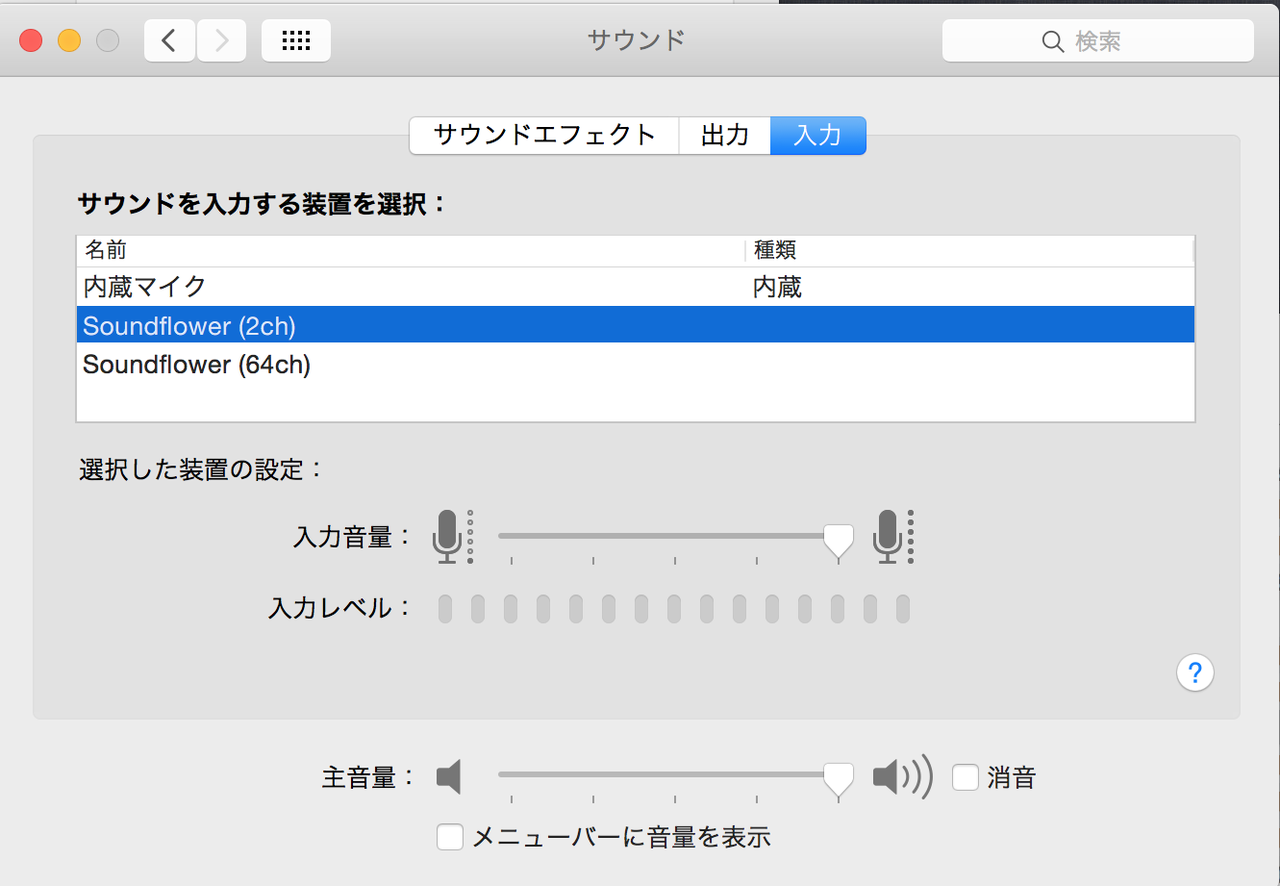1280x886 pixels.
Task: Click the 入力レベル meter bars
Action: pos(674,608)
